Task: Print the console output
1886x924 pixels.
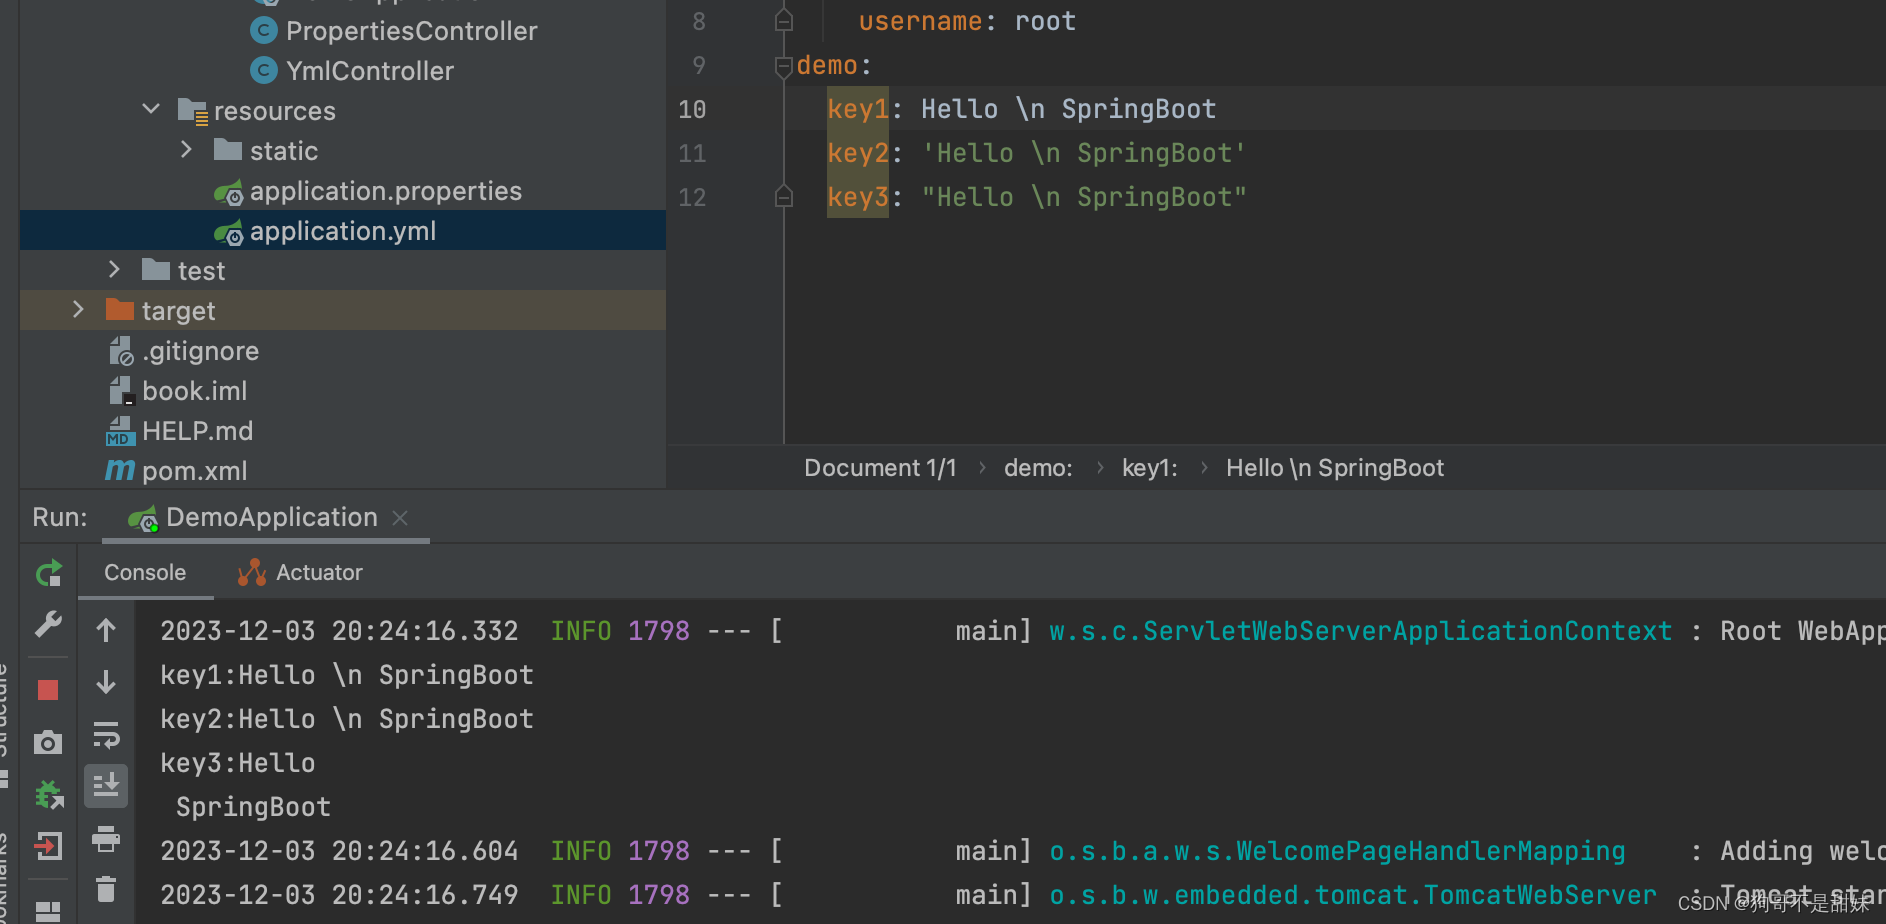Action: coord(106,838)
